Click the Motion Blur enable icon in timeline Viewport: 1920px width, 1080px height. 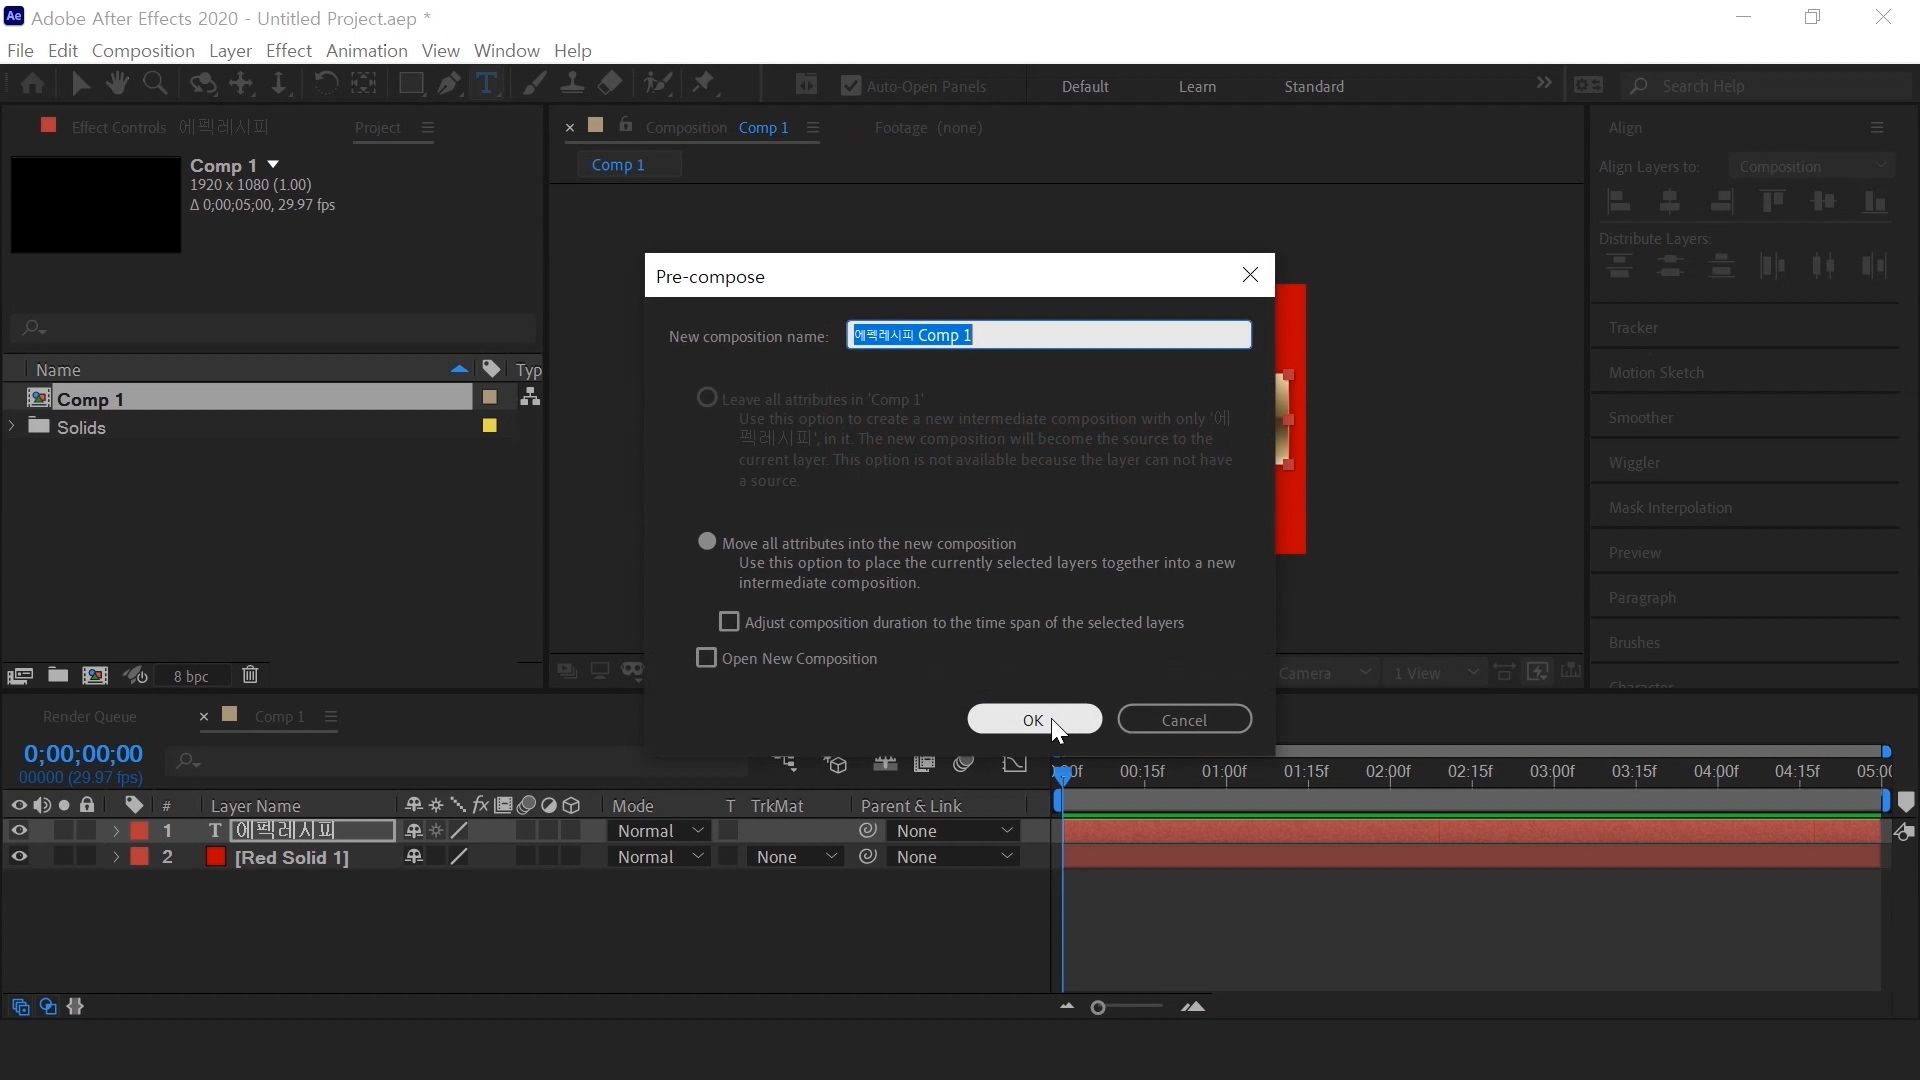pyautogui.click(x=963, y=765)
